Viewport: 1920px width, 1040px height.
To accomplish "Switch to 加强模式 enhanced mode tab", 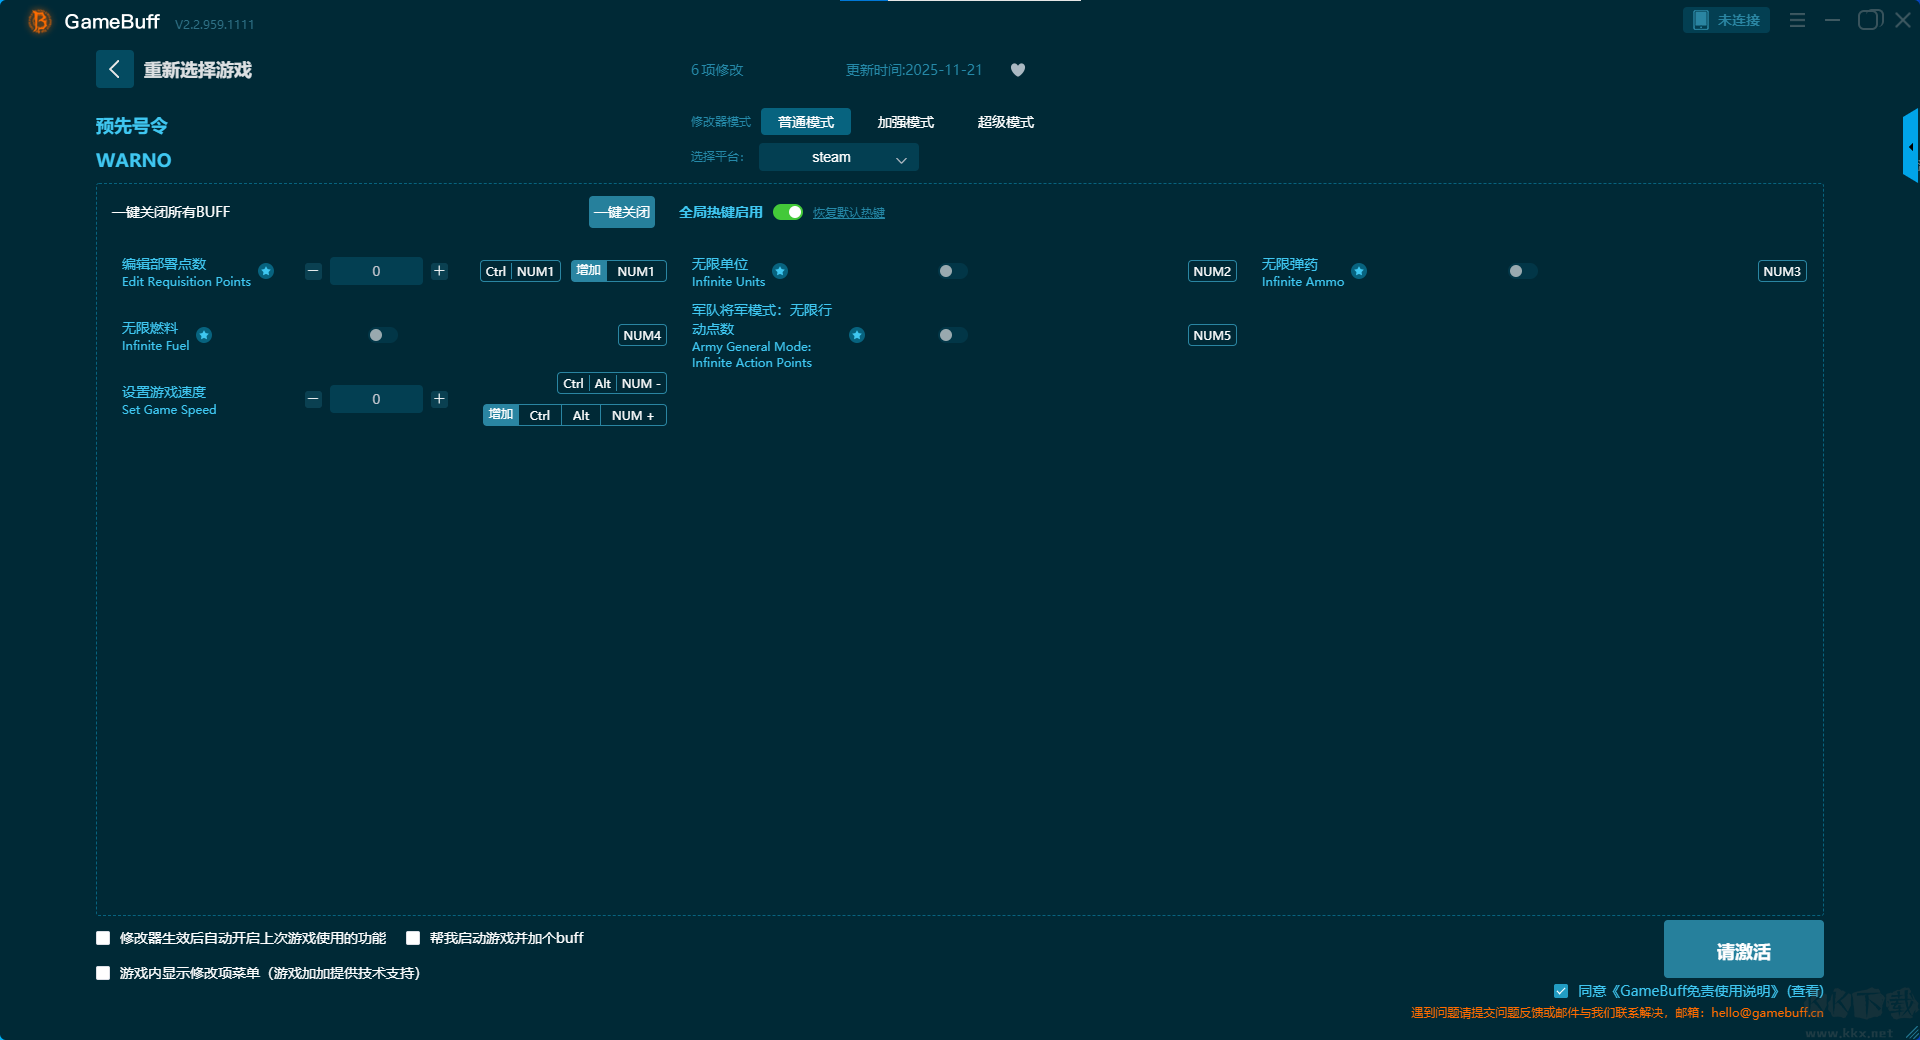I will pos(905,122).
